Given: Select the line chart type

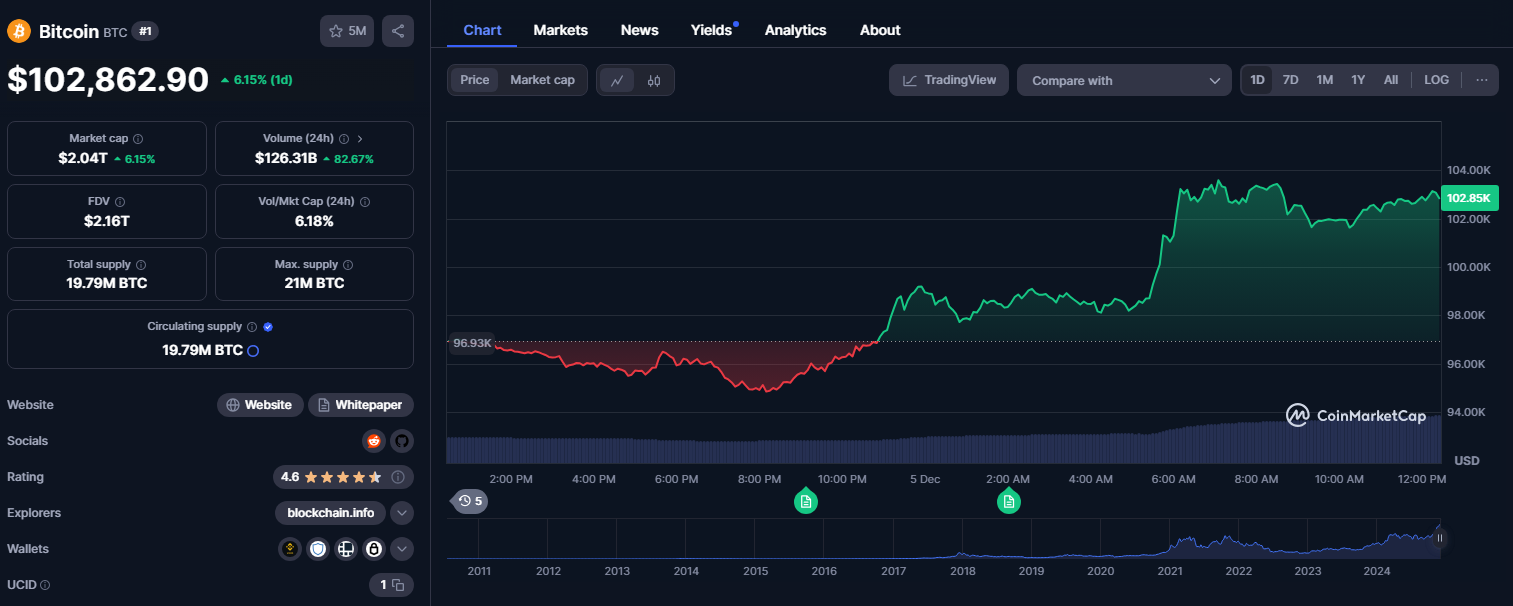Looking at the screenshot, I should click(618, 80).
